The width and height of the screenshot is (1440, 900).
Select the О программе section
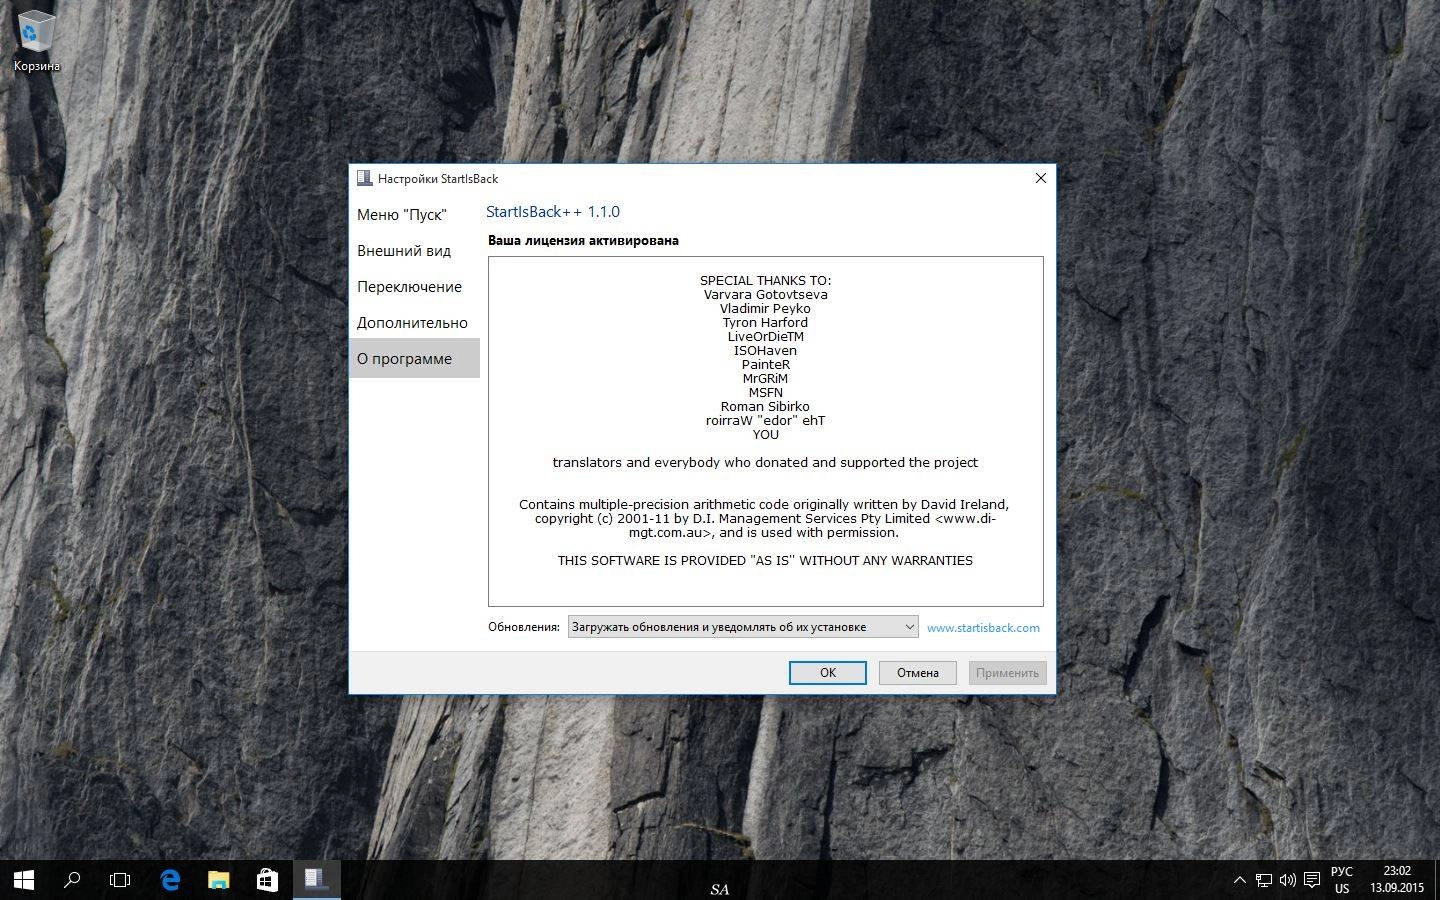414,358
